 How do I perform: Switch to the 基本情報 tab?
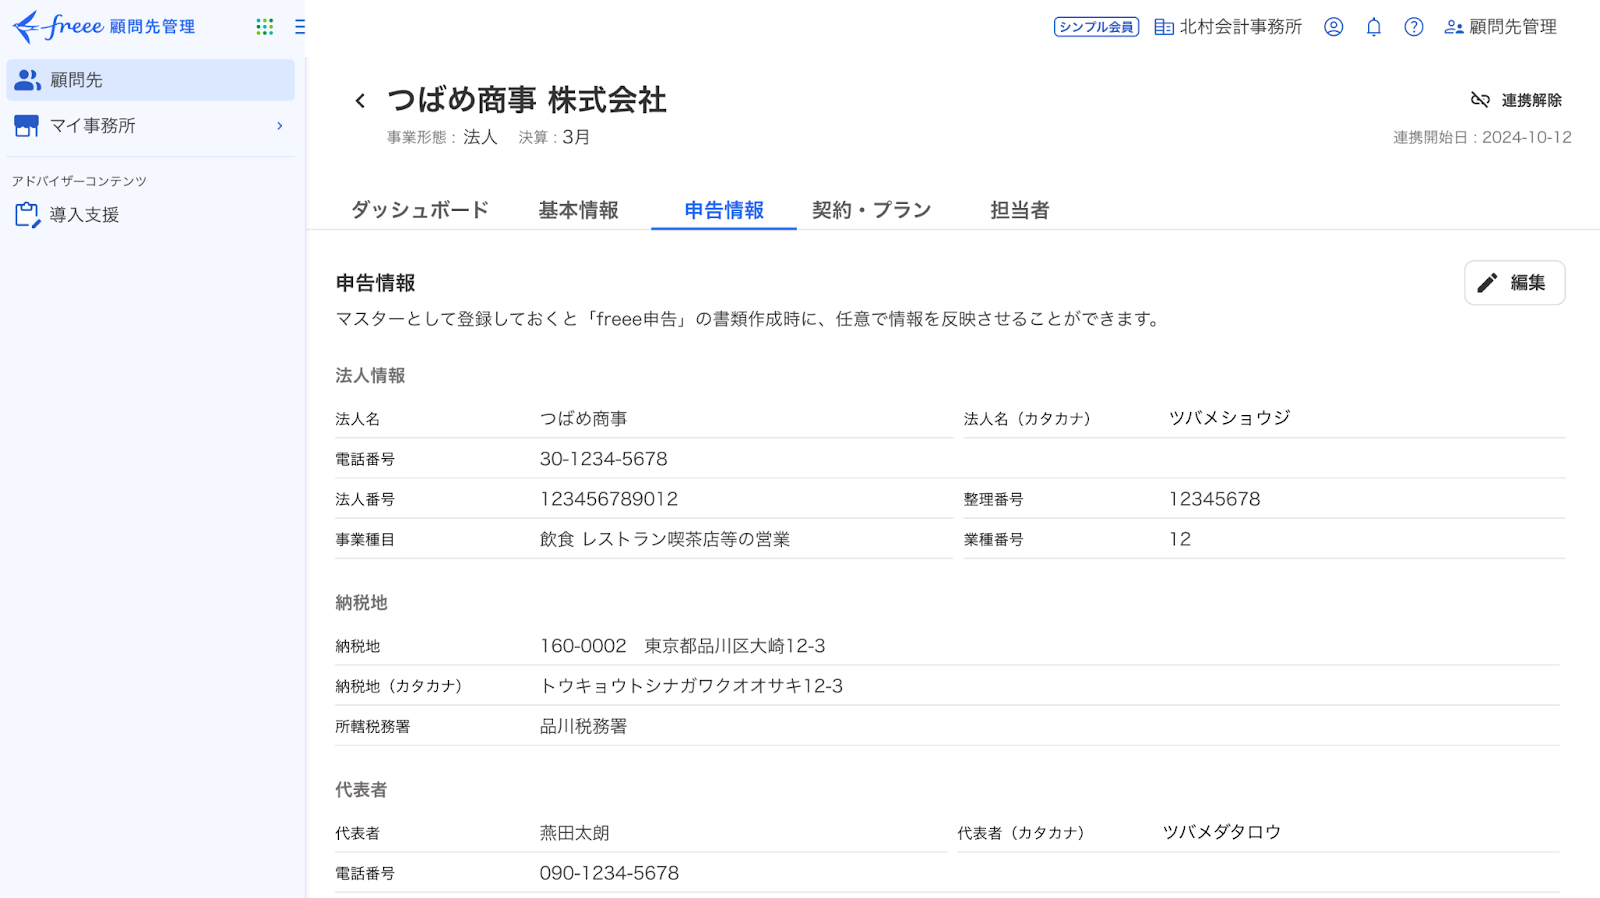coord(579,210)
